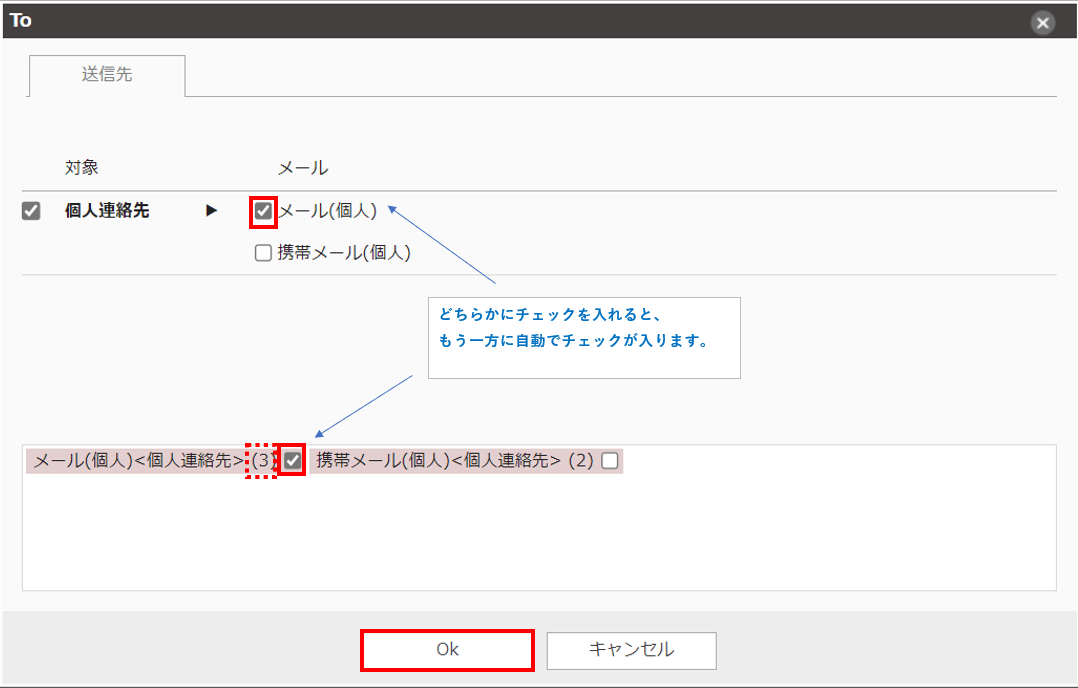Select the 送信先 tab header
The height and width of the screenshot is (688, 1078).
pyautogui.click(x=106, y=75)
